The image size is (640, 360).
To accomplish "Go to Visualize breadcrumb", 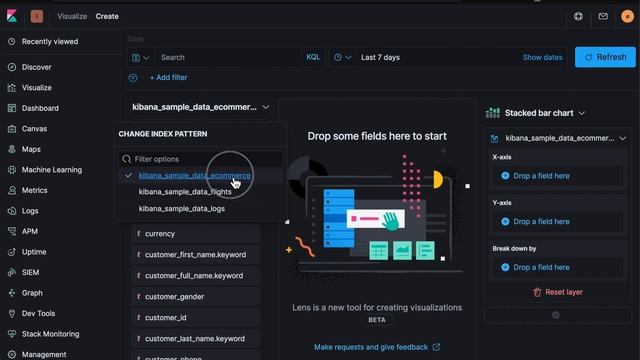I will pos(72,16).
